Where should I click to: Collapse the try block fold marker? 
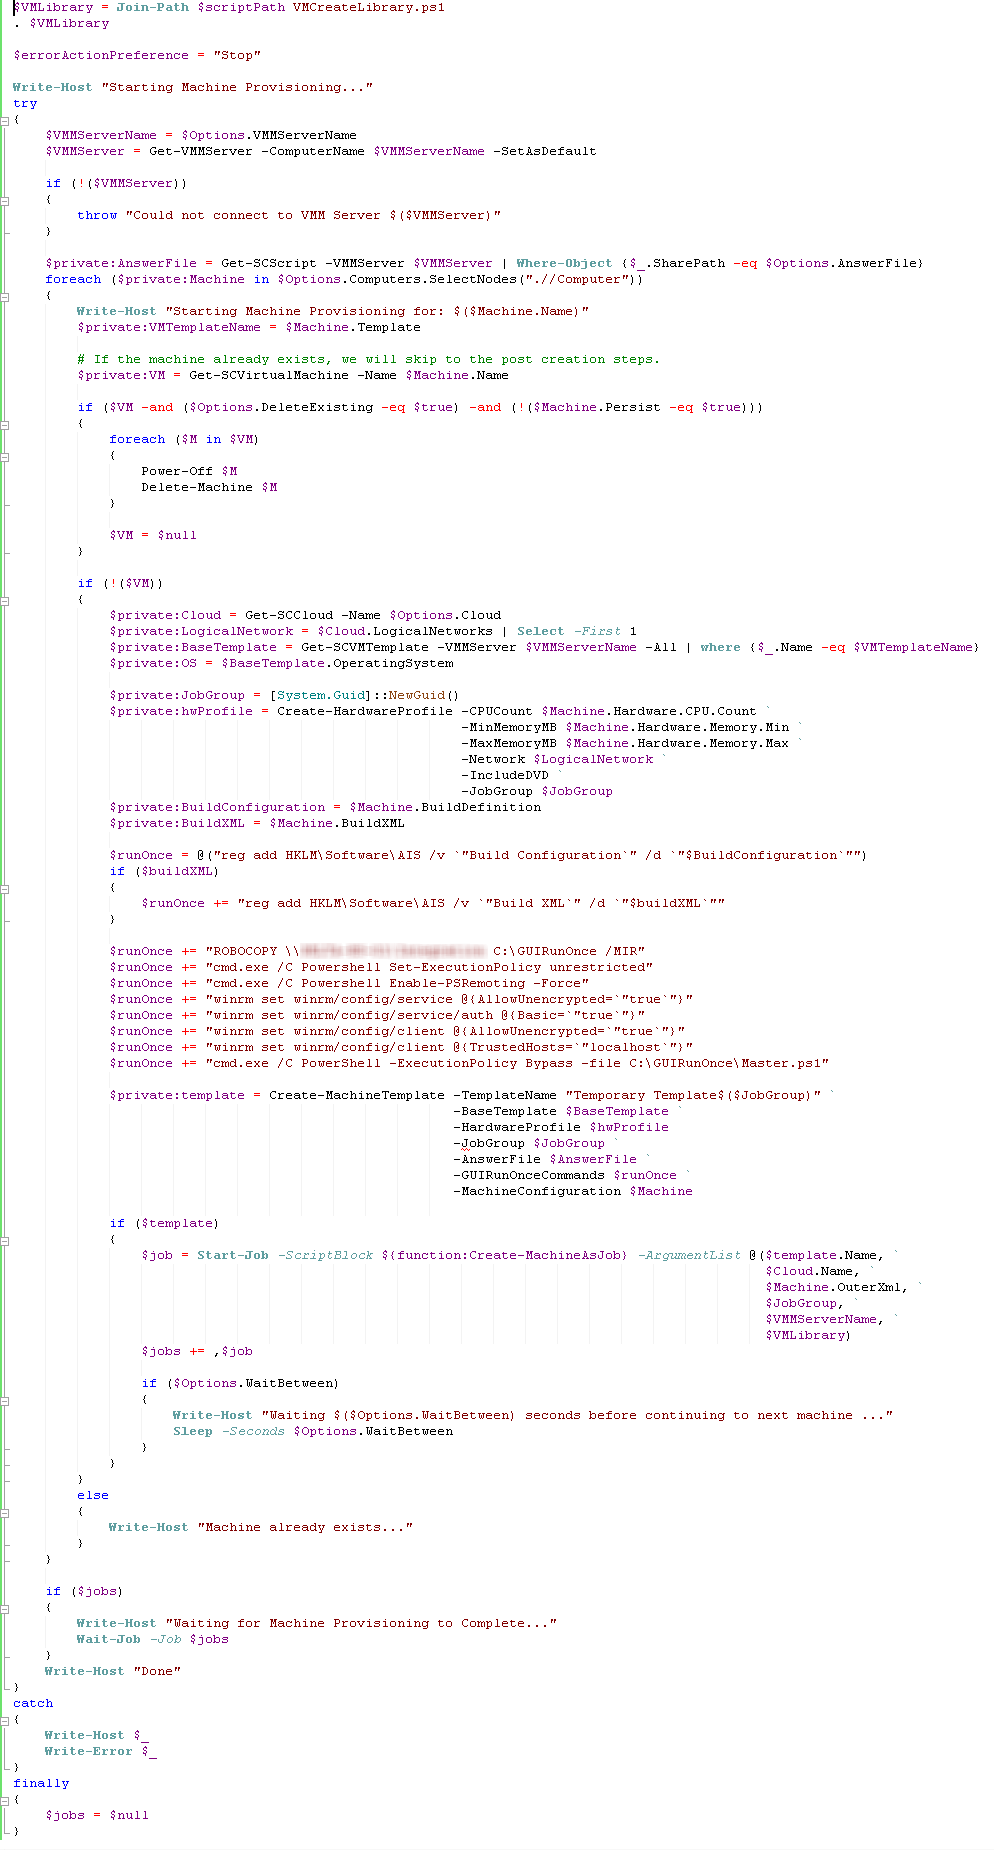(5, 120)
